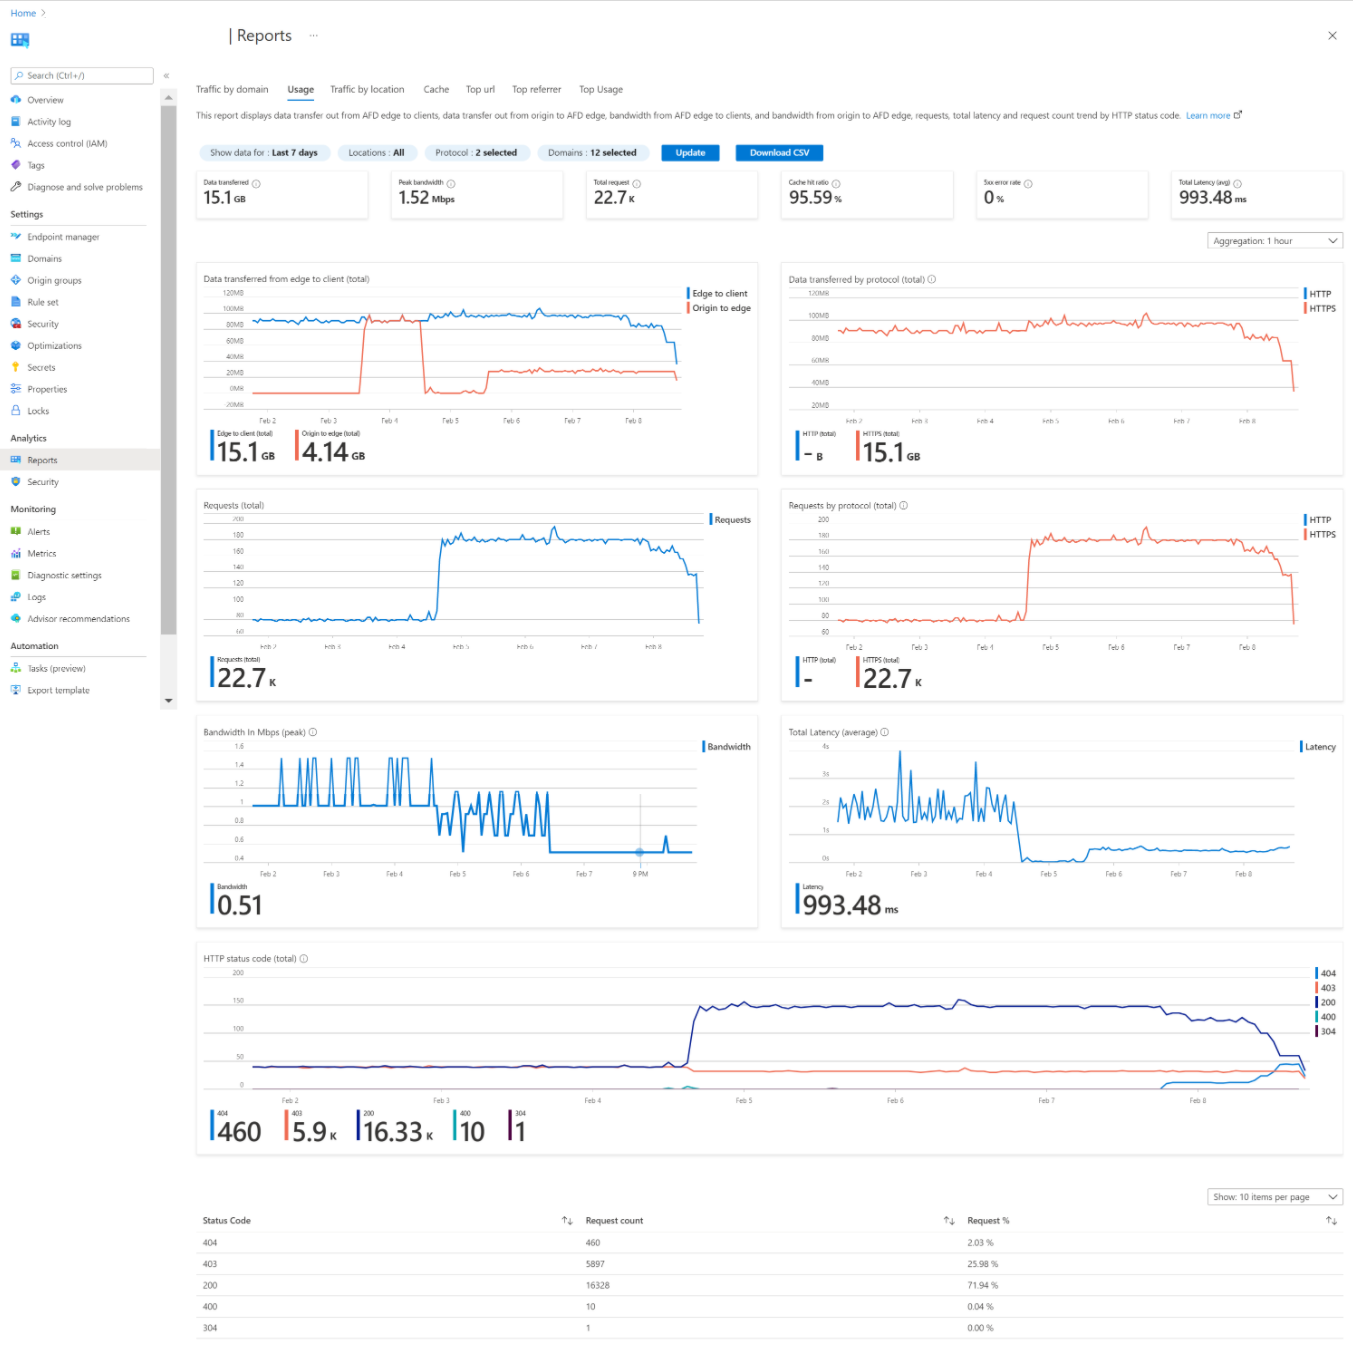
Task: Open the Show data for Last 7 days filter
Action: 263,153
